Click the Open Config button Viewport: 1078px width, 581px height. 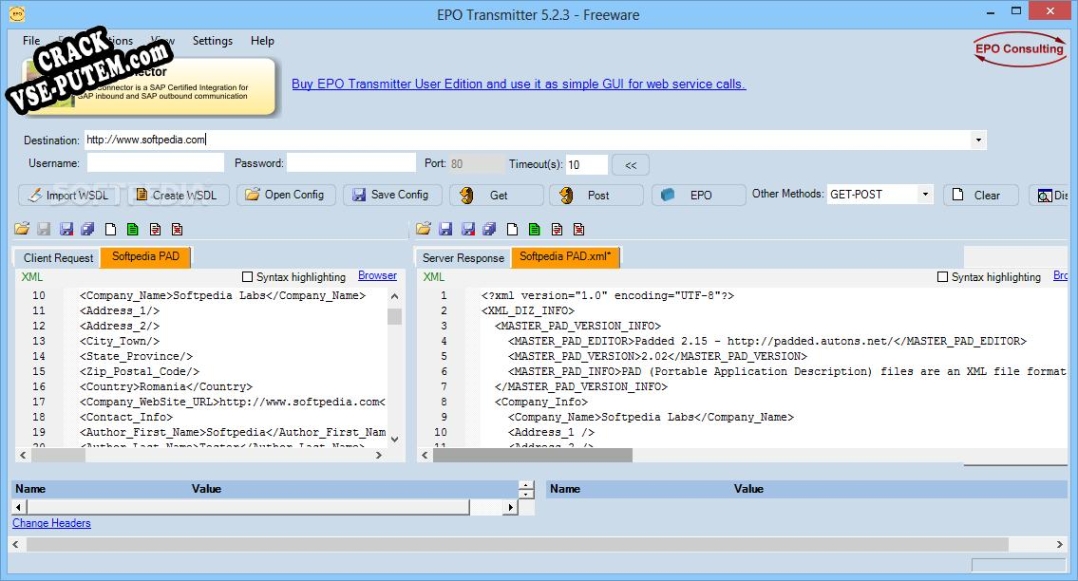[285, 195]
